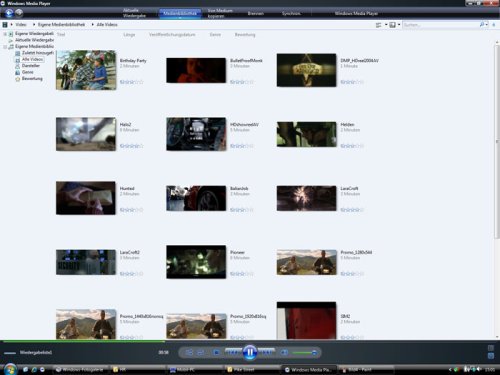Toggle repeat mode in playback bar
Screen dimensions: 500x375
pos(201,352)
